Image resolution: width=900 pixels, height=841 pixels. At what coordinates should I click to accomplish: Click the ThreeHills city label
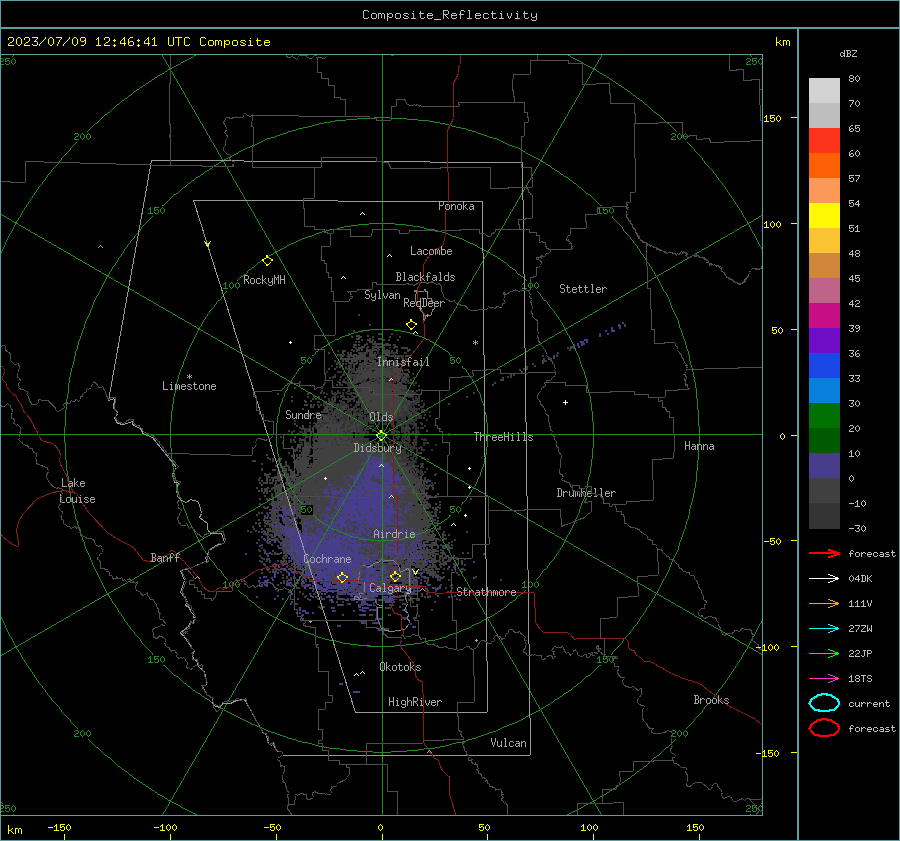(x=503, y=437)
